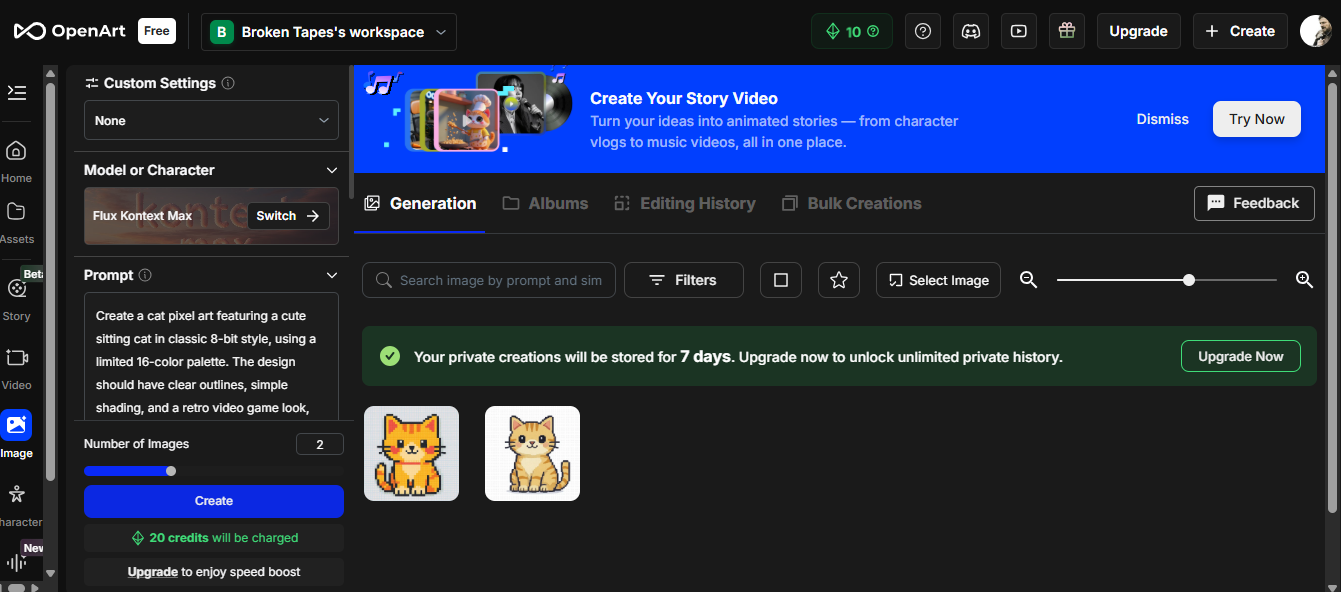Screen dimensions: 1341x592
Task: Switch to the Generation tab
Action: pos(420,203)
